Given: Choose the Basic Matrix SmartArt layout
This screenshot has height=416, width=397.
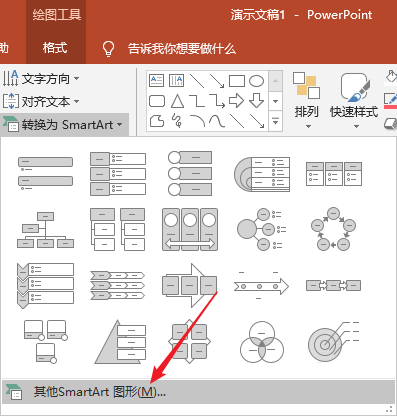Looking at the screenshot, I should tap(190, 342).
